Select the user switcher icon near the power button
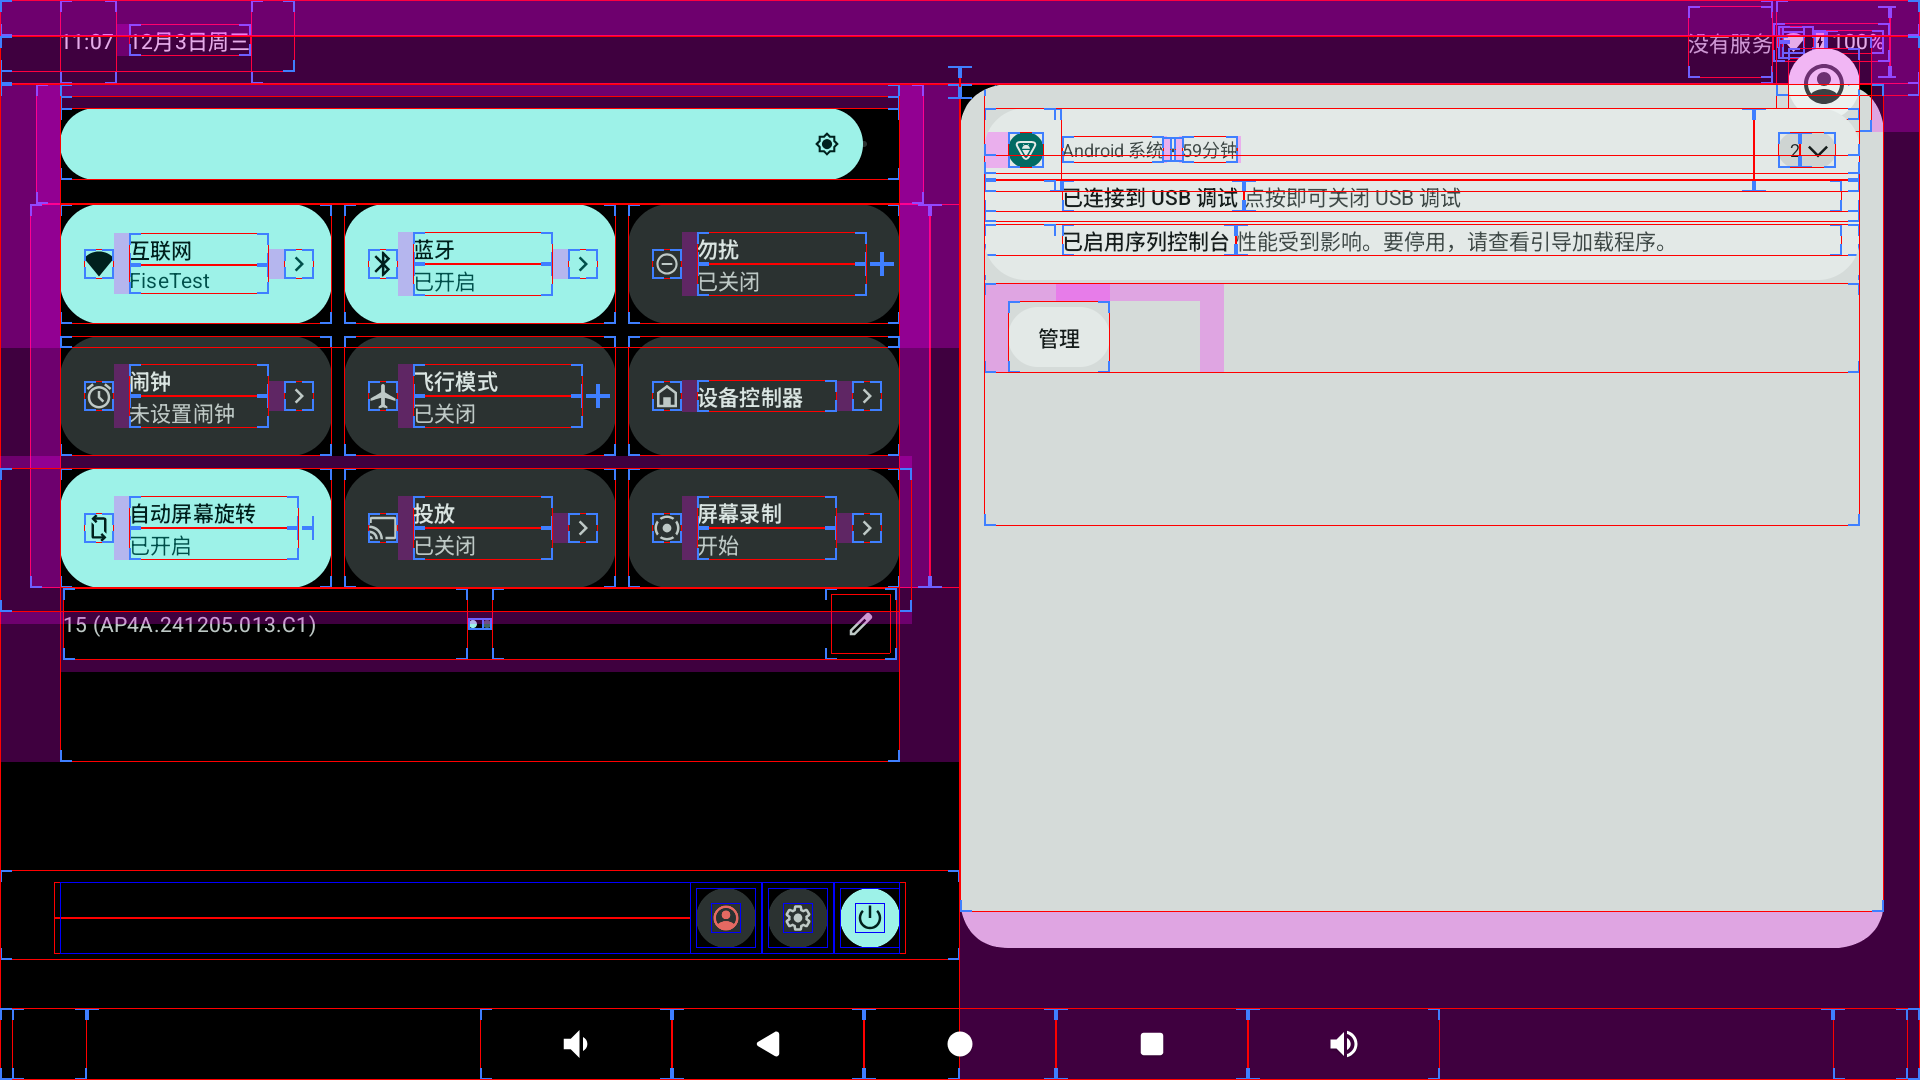 click(x=725, y=917)
